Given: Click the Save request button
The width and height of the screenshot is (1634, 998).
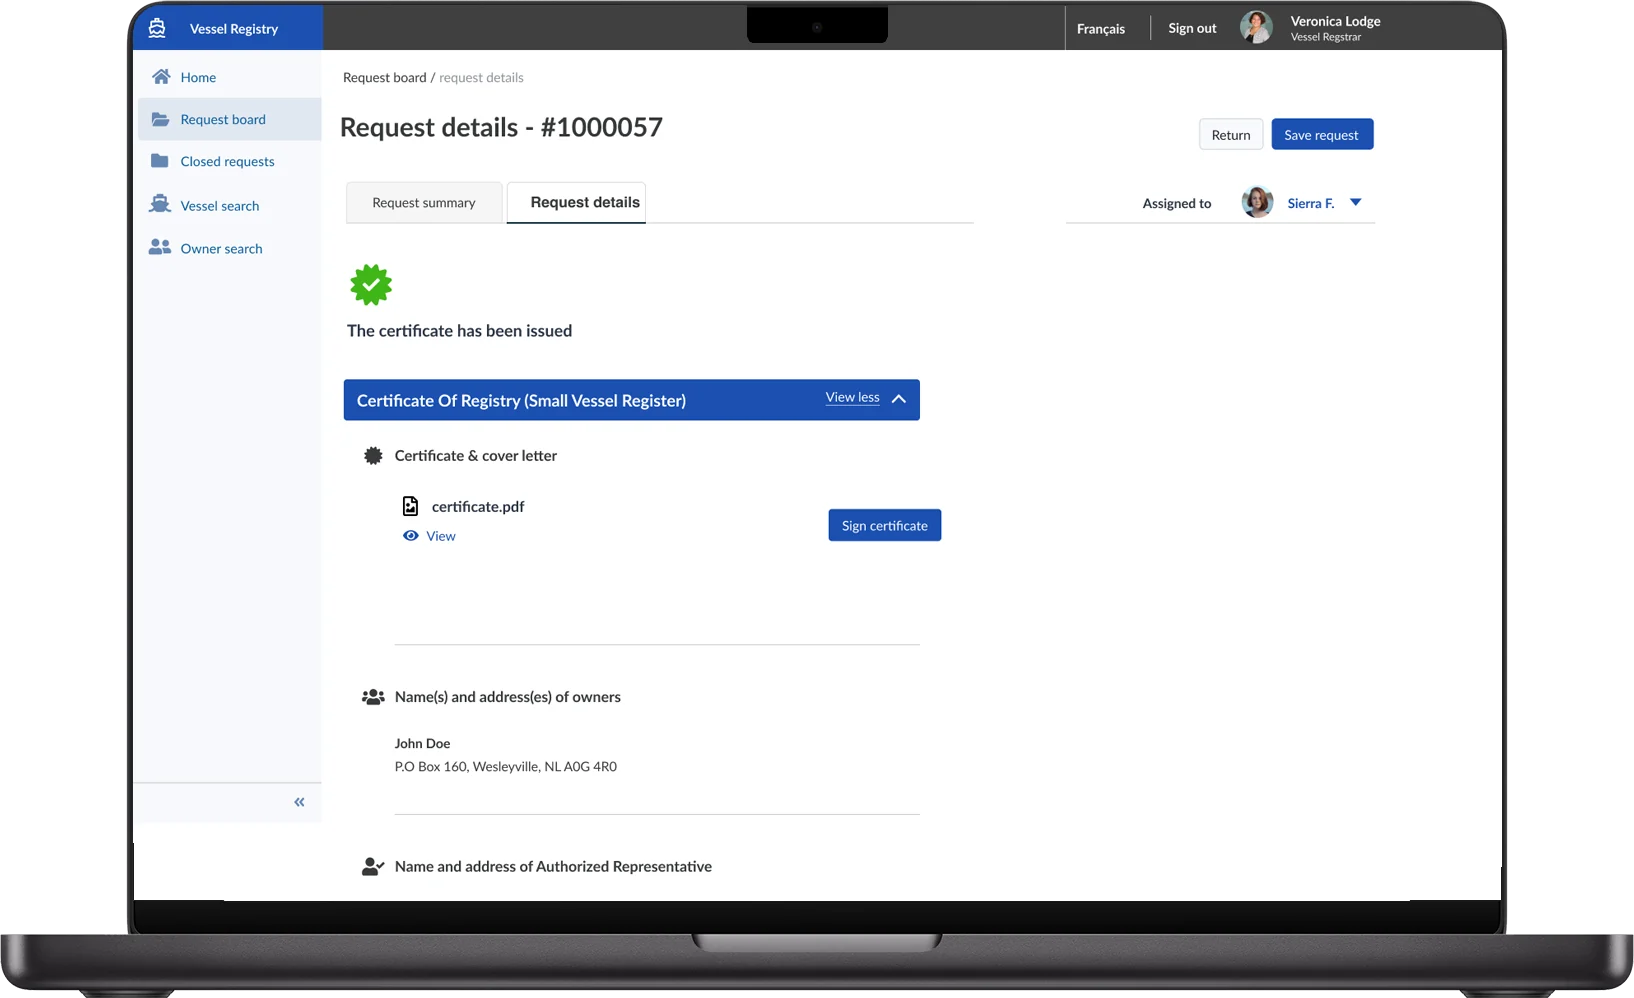Looking at the screenshot, I should click(1322, 135).
